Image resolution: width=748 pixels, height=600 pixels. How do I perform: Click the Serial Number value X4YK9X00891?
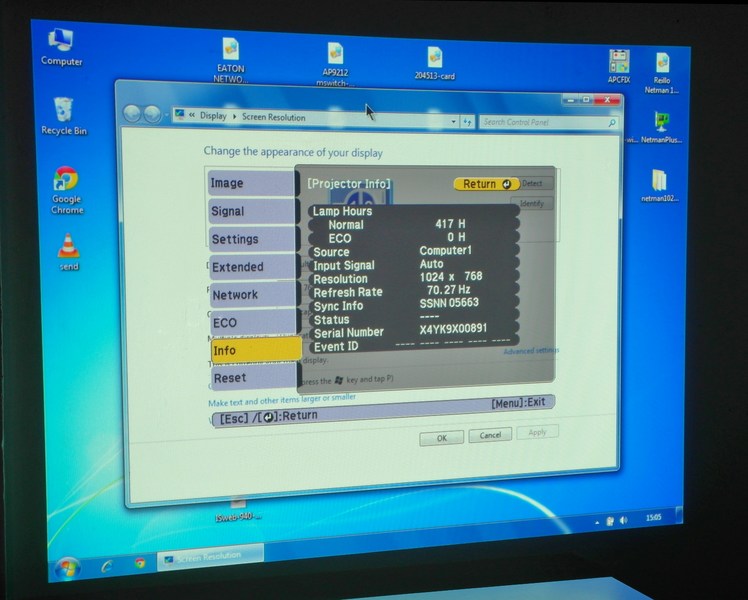pos(453,329)
